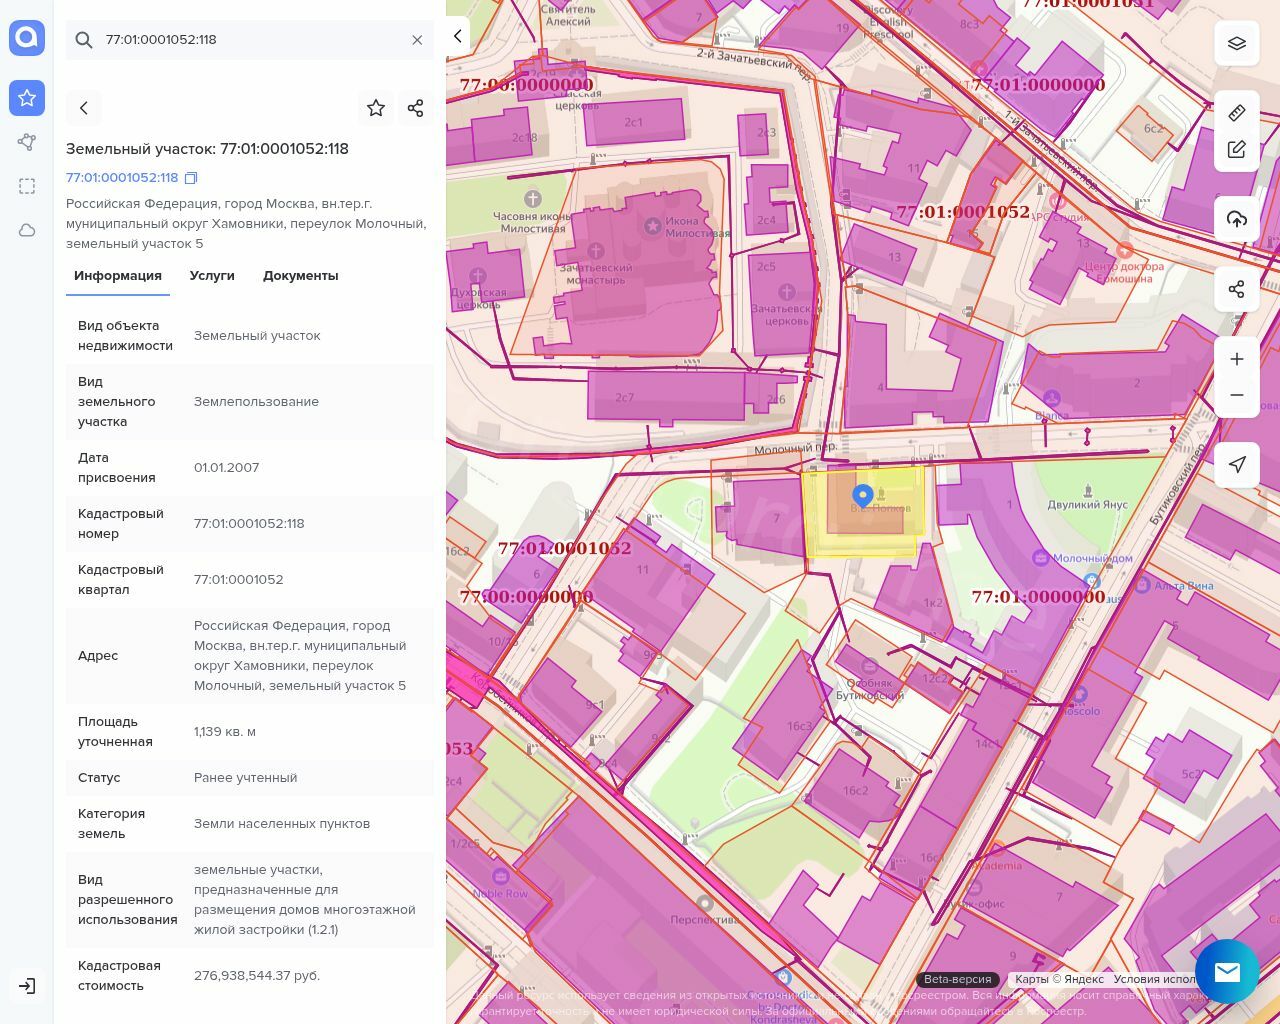Open the chat mail bubble
The width and height of the screenshot is (1280, 1024).
(x=1226, y=972)
